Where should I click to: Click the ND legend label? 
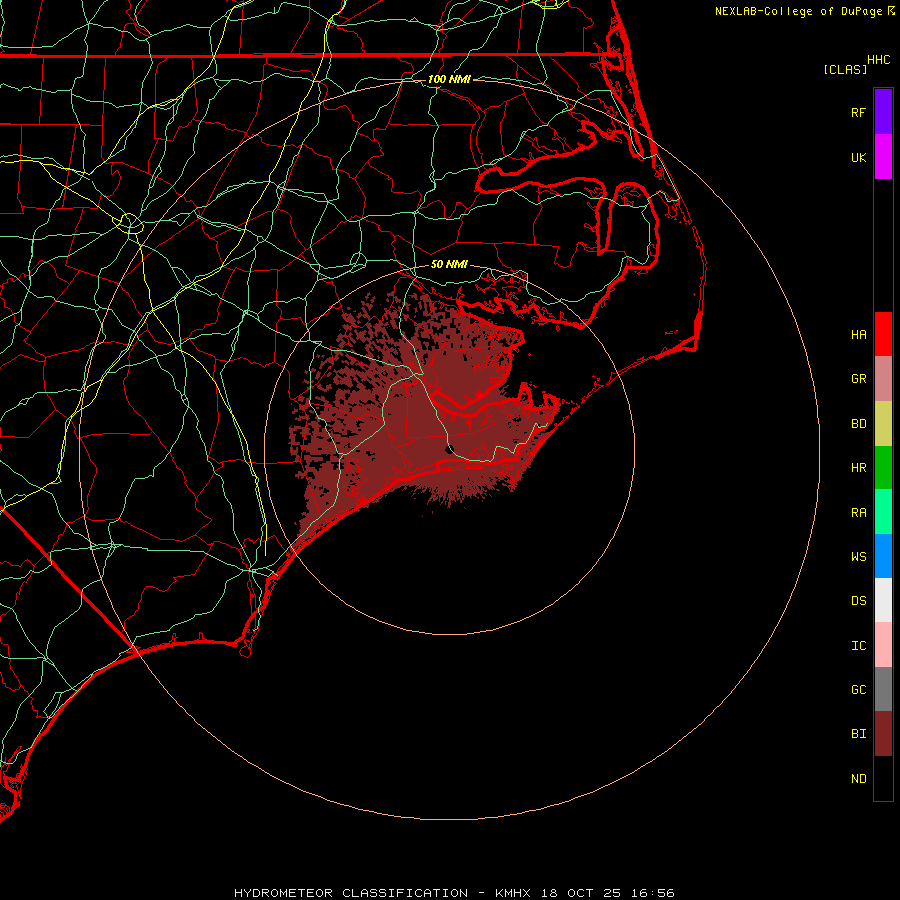pos(858,778)
